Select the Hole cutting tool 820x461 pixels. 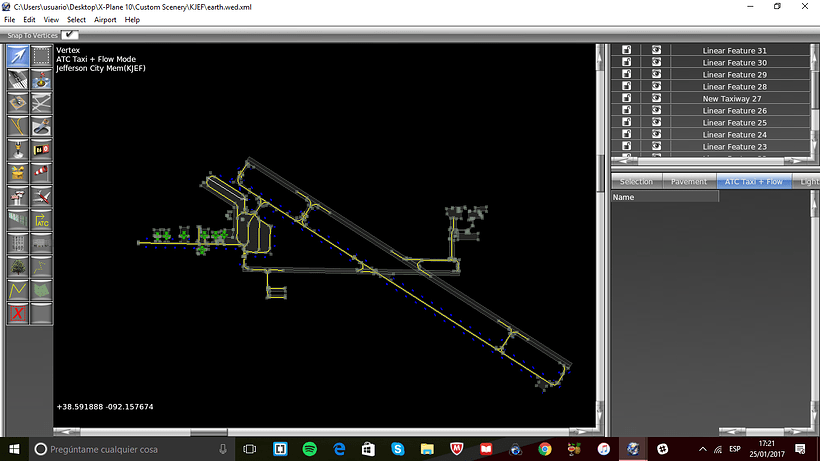coord(41,126)
